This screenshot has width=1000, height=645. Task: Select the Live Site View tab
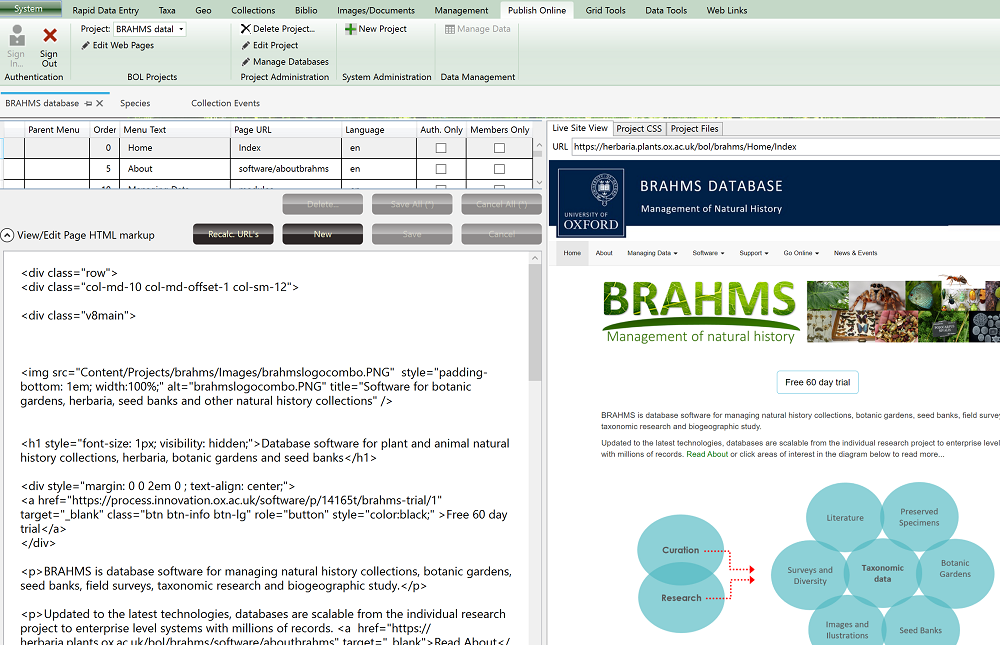(580, 128)
